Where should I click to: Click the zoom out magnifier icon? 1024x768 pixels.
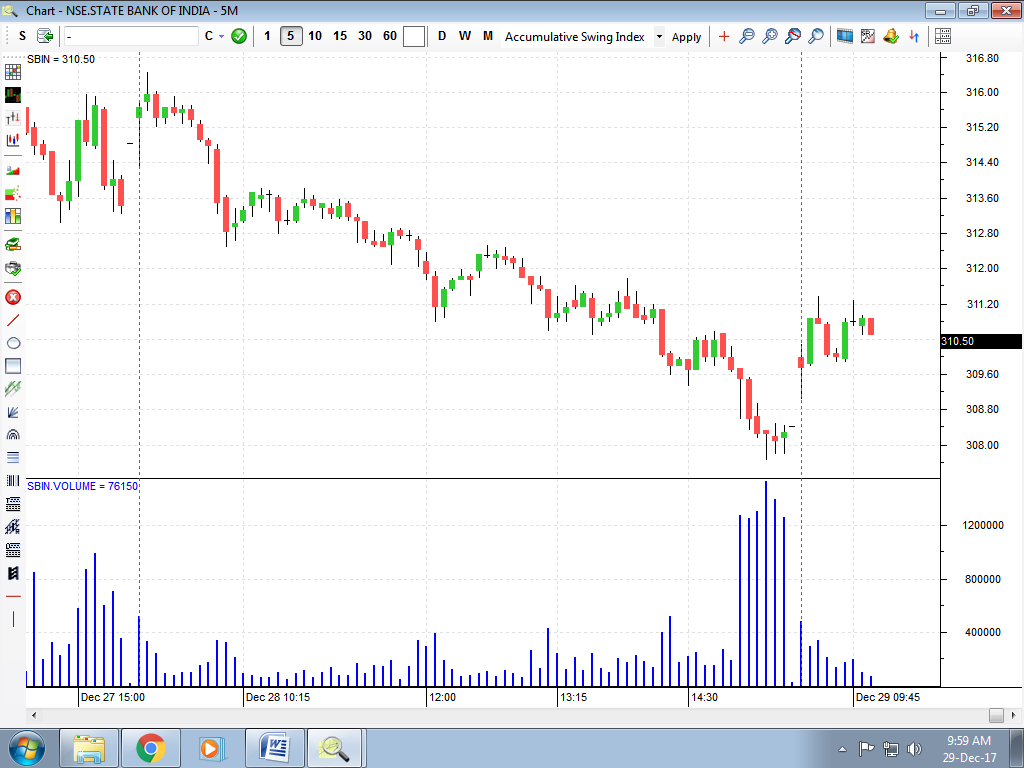[x=746, y=37]
